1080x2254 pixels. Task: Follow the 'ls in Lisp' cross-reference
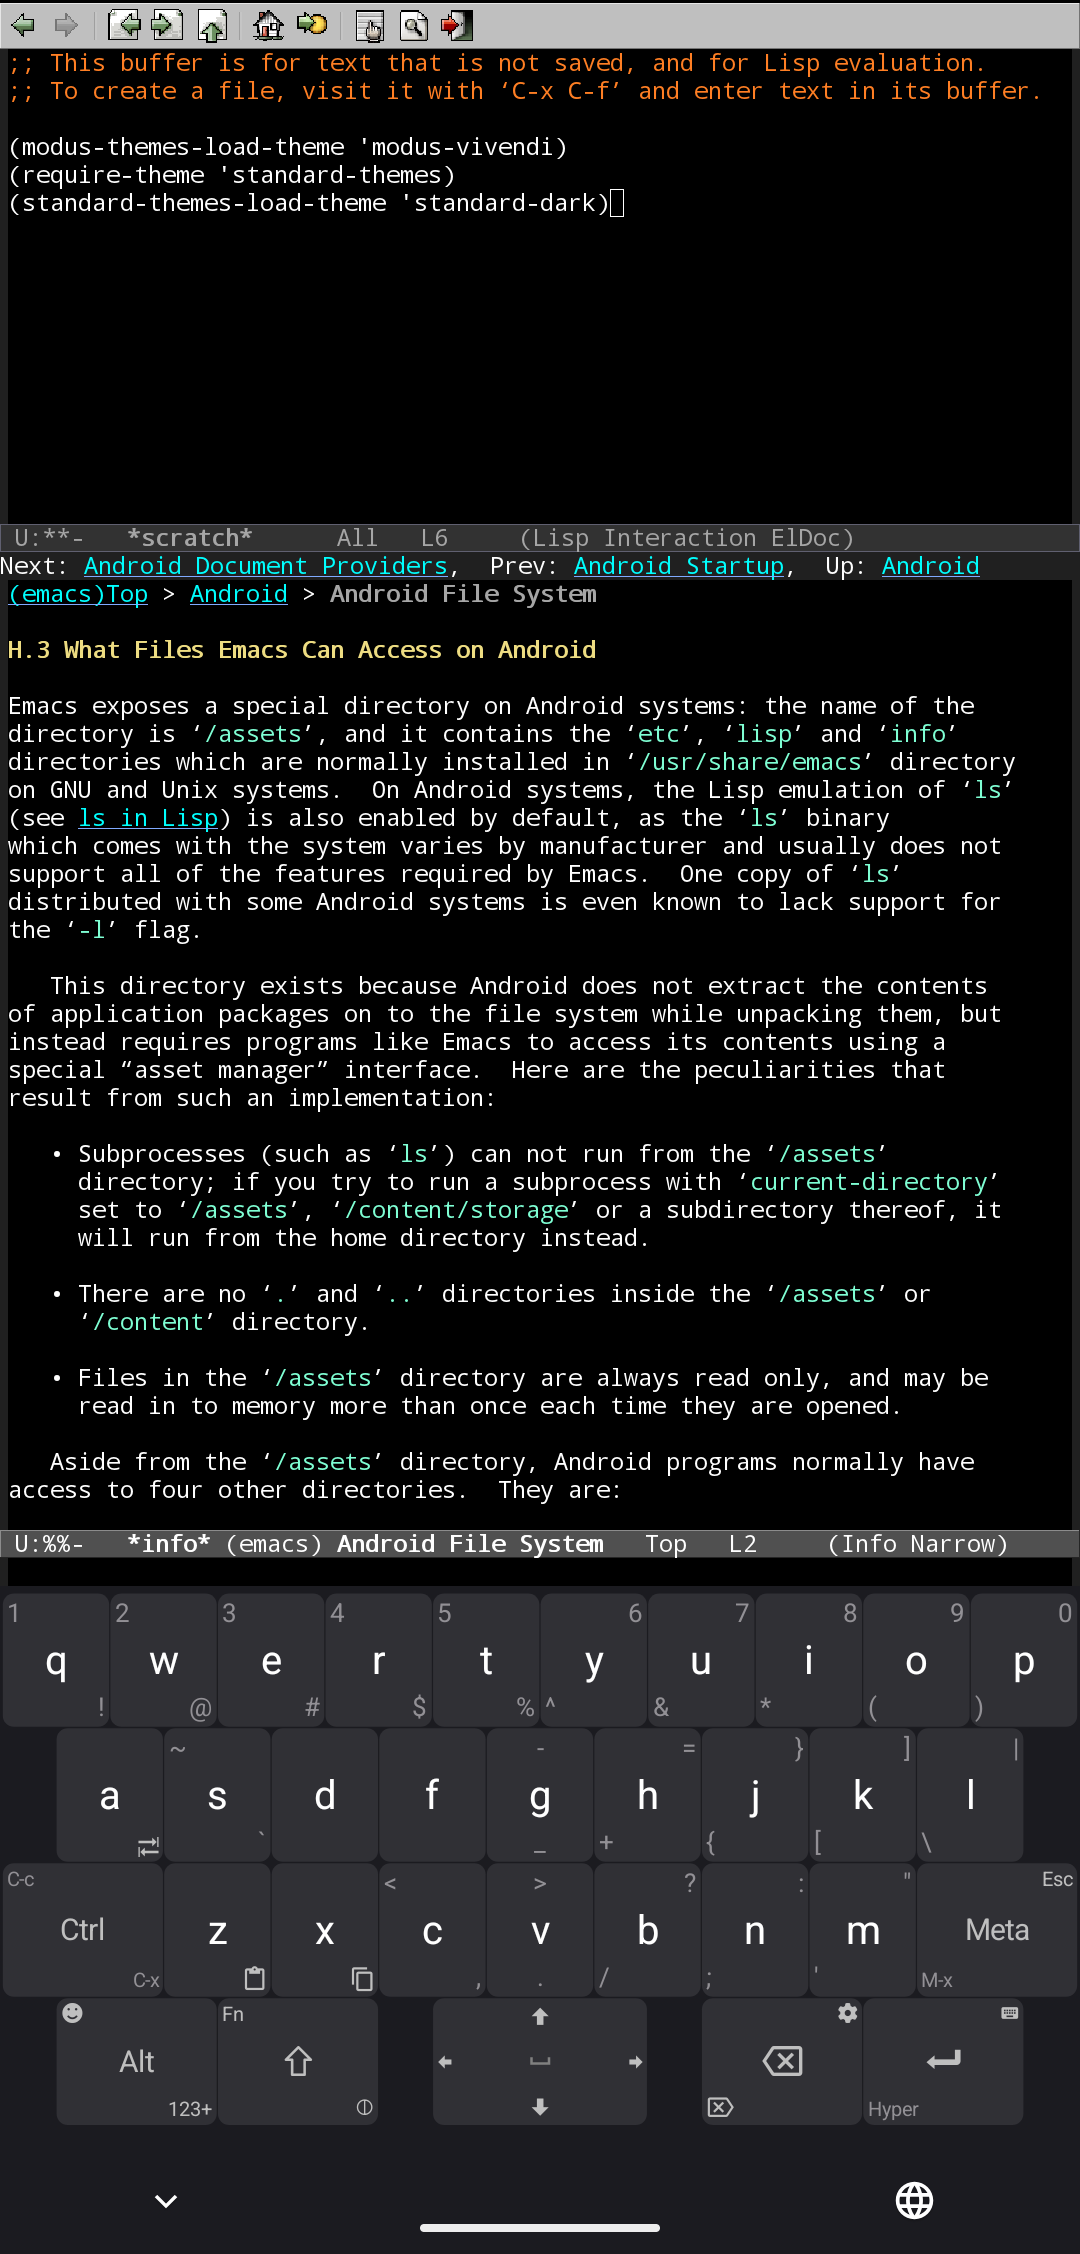click(x=148, y=818)
